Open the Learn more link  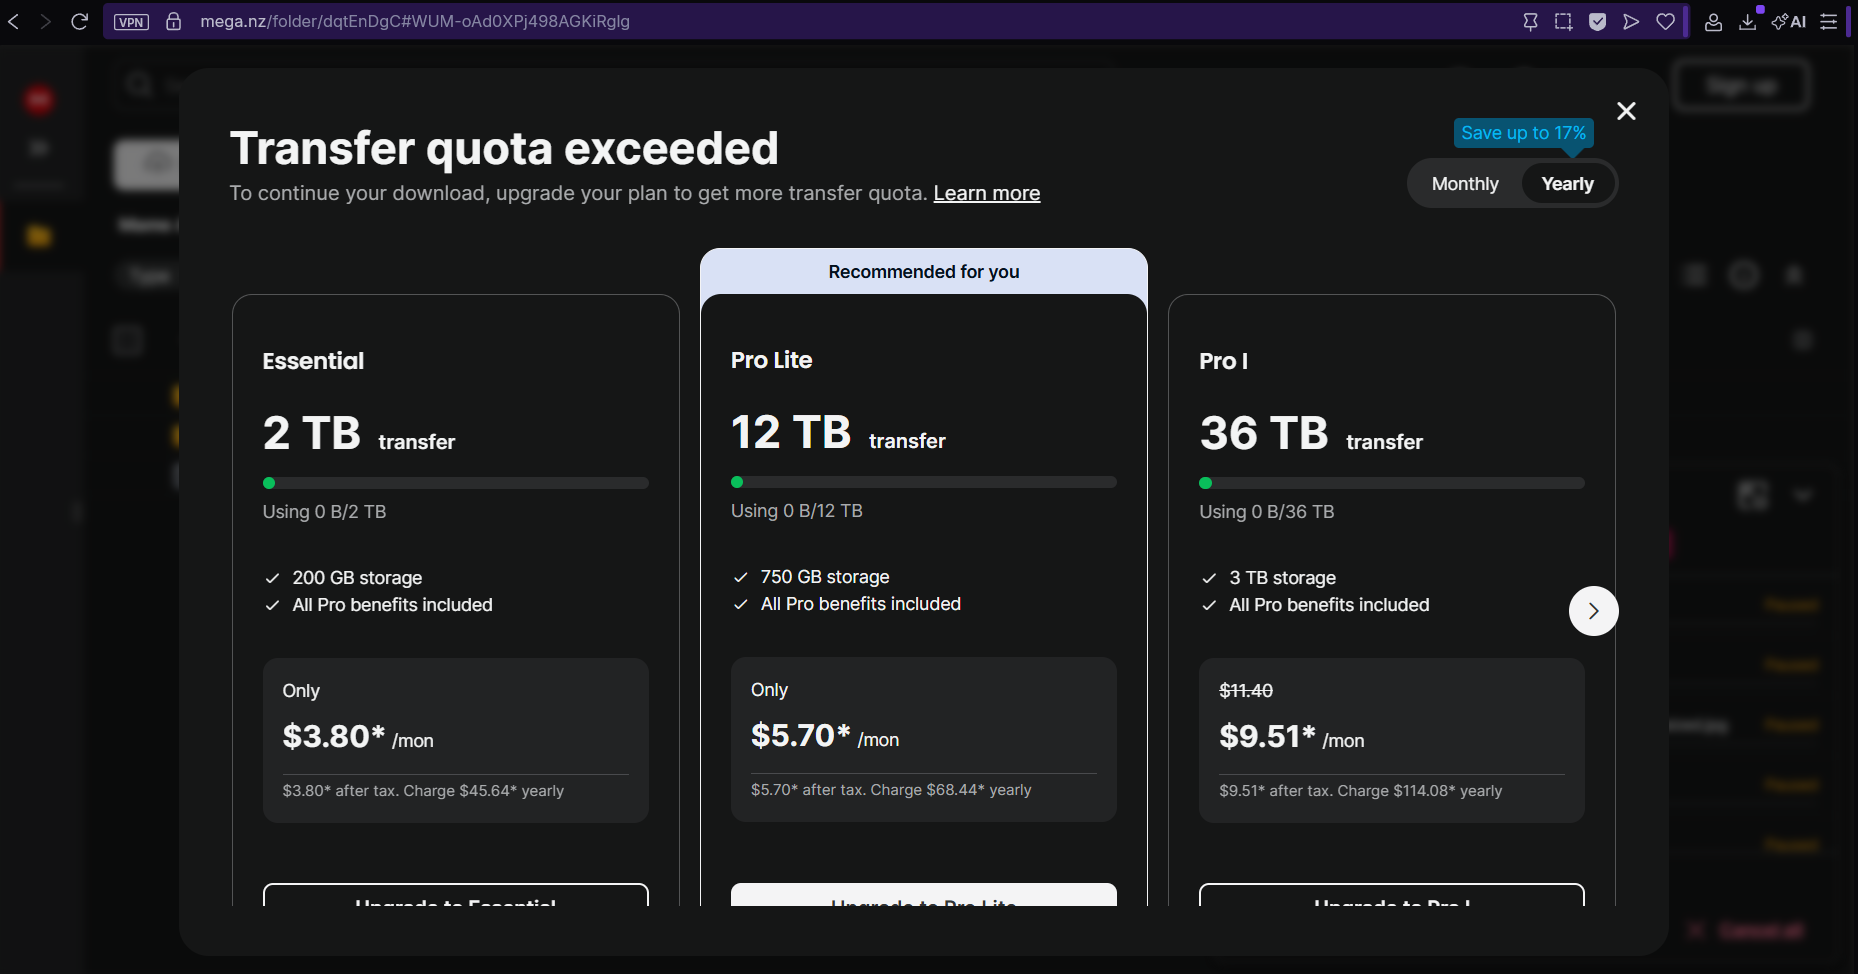(x=987, y=193)
